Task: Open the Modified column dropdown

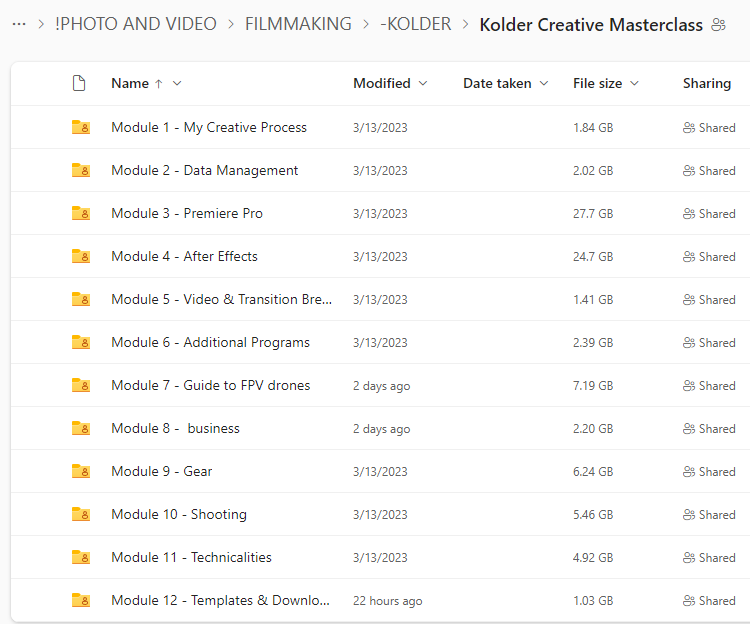Action: (x=423, y=83)
